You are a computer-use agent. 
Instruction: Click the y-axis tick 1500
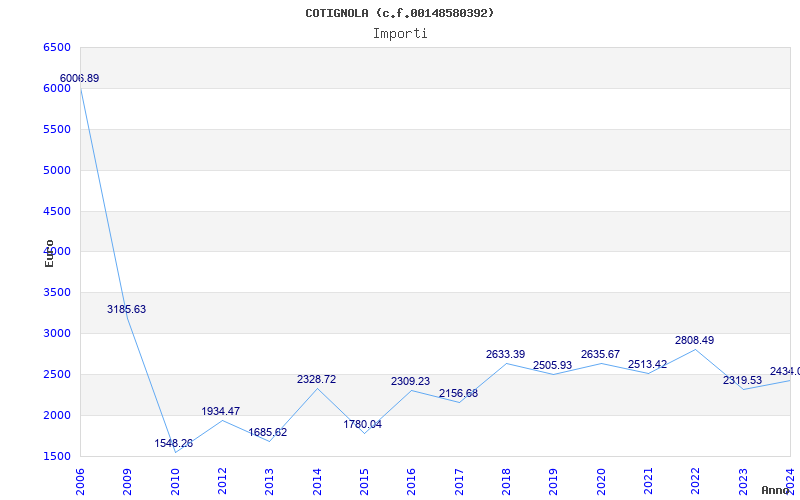click(x=57, y=457)
